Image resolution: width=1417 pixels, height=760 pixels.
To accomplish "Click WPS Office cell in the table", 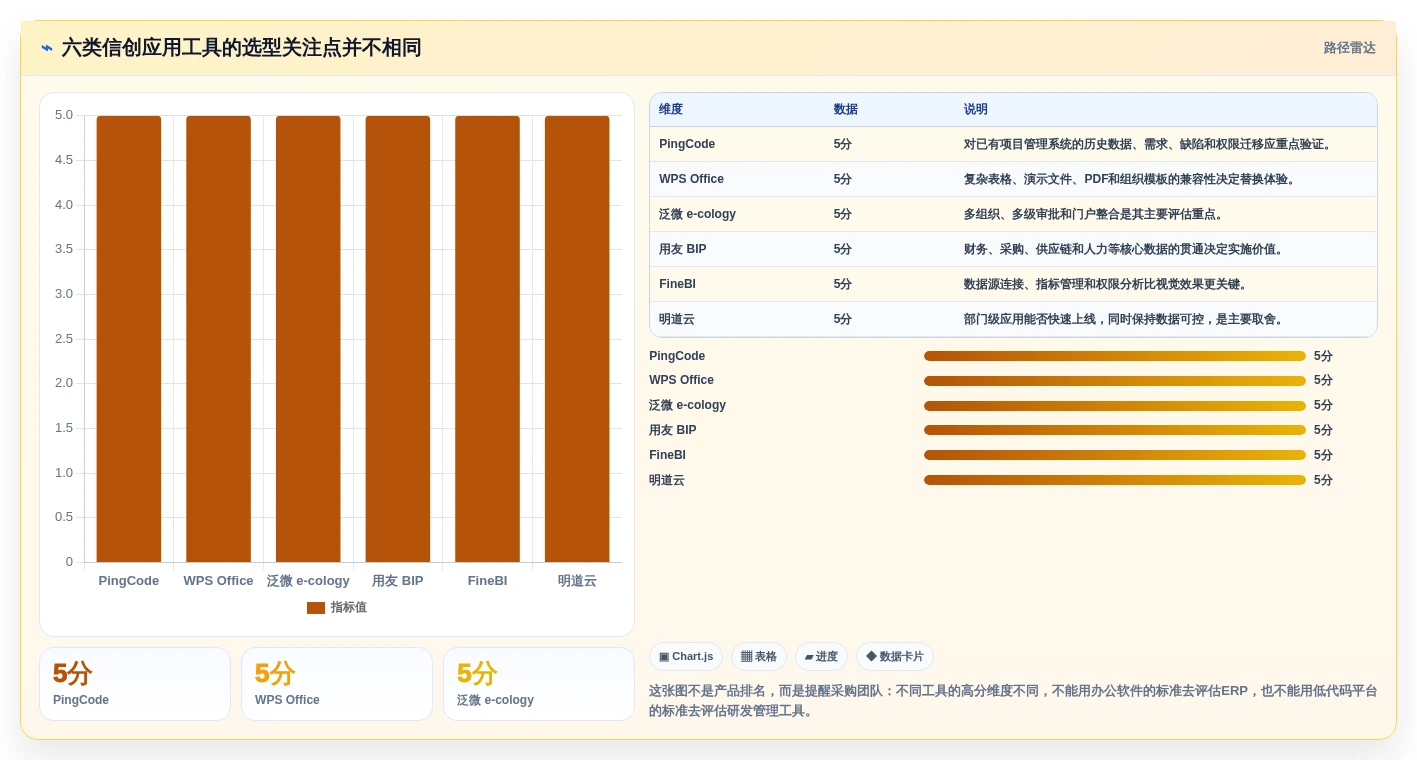I will coord(691,179).
